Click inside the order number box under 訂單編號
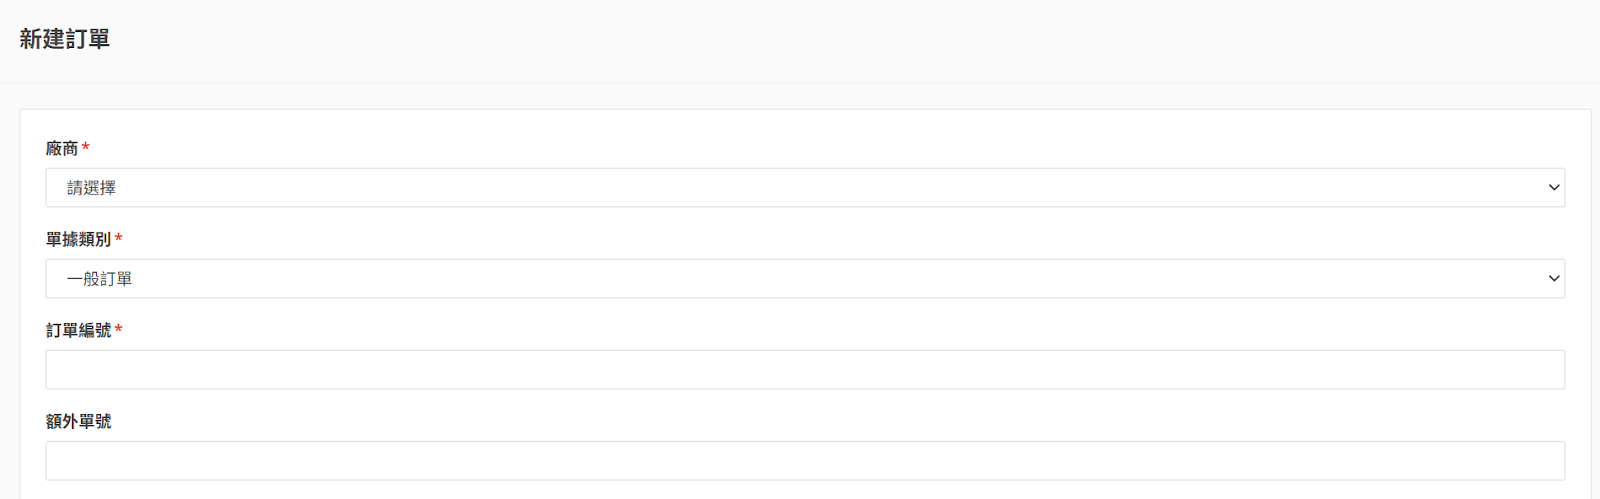The width and height of the screenshot is (1600, 499). pos(805,370)
